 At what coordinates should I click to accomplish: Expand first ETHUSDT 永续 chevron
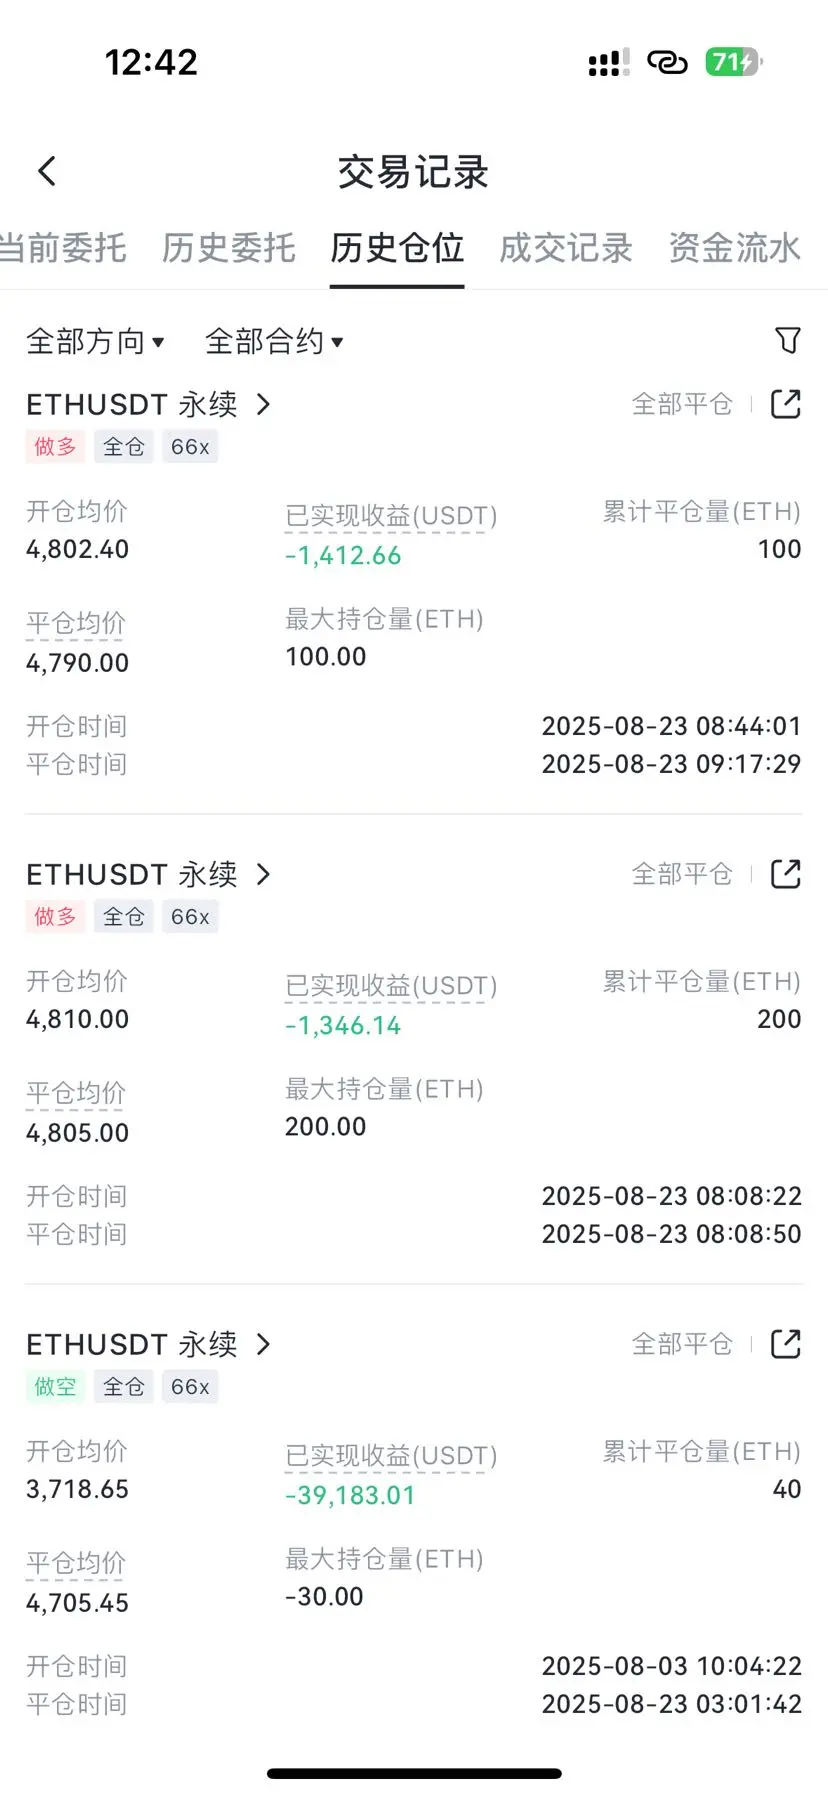tap(263, 404)
